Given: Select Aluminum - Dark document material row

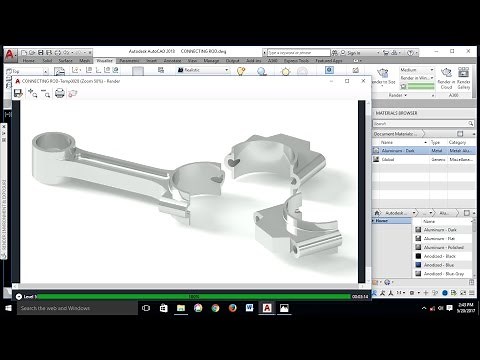Looking at the screenshot, I should click(424, 151).
